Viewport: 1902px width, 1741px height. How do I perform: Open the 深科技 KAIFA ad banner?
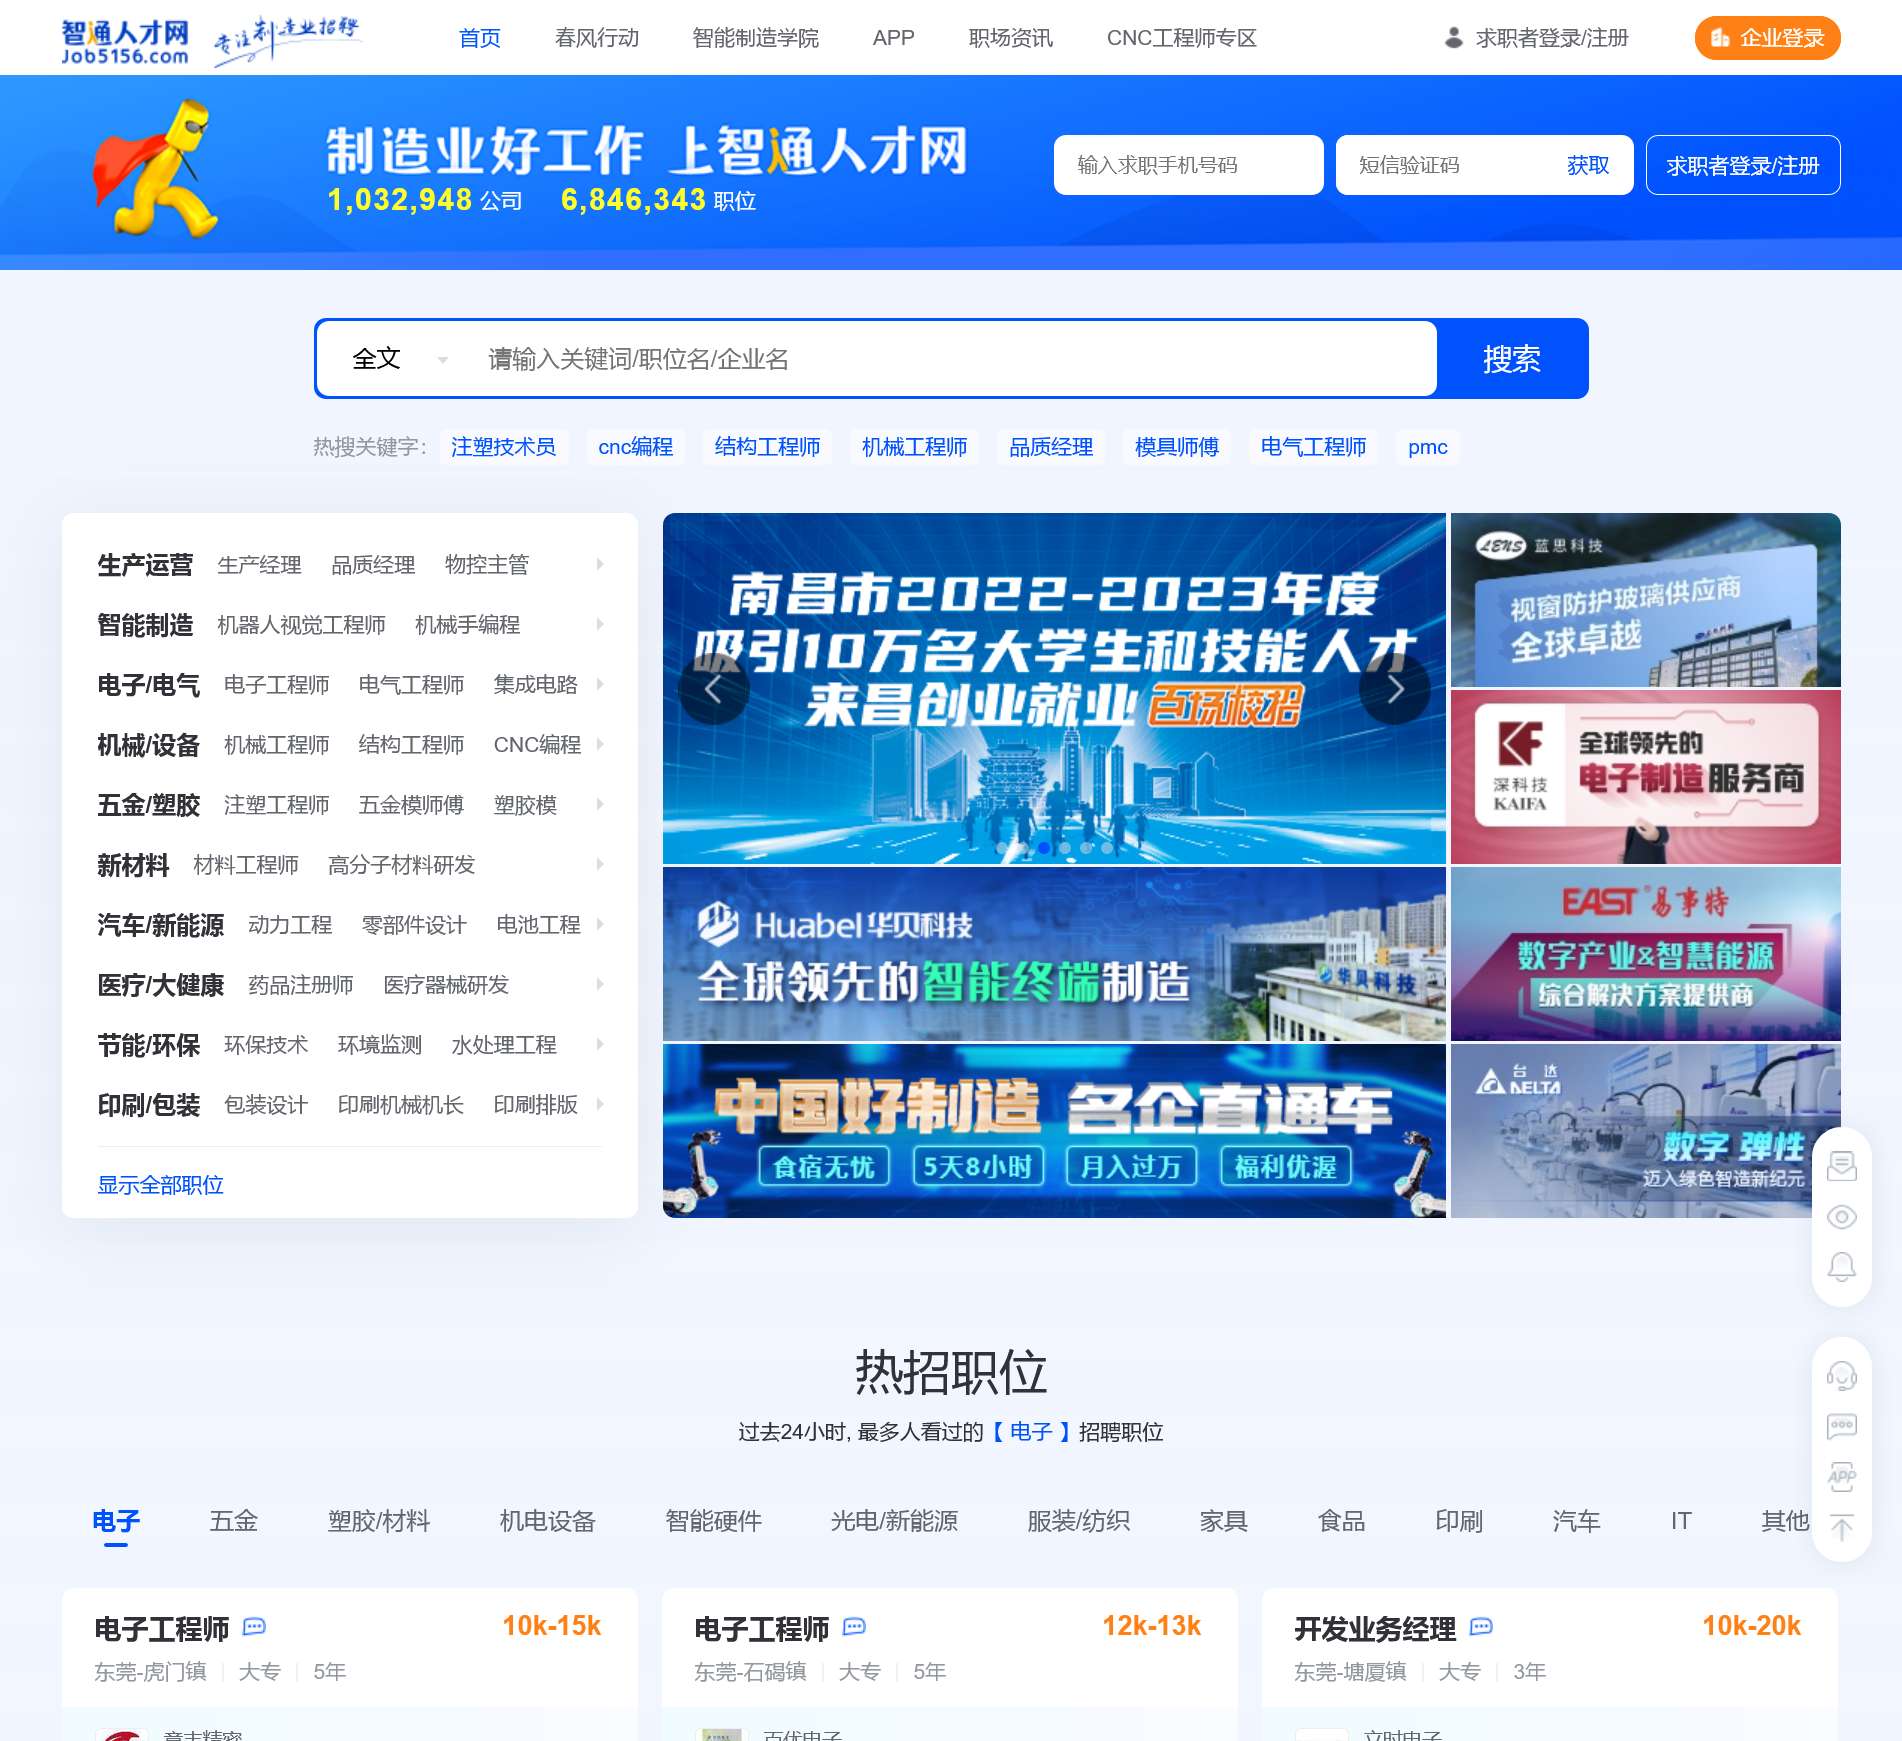tap(1645, 777)
